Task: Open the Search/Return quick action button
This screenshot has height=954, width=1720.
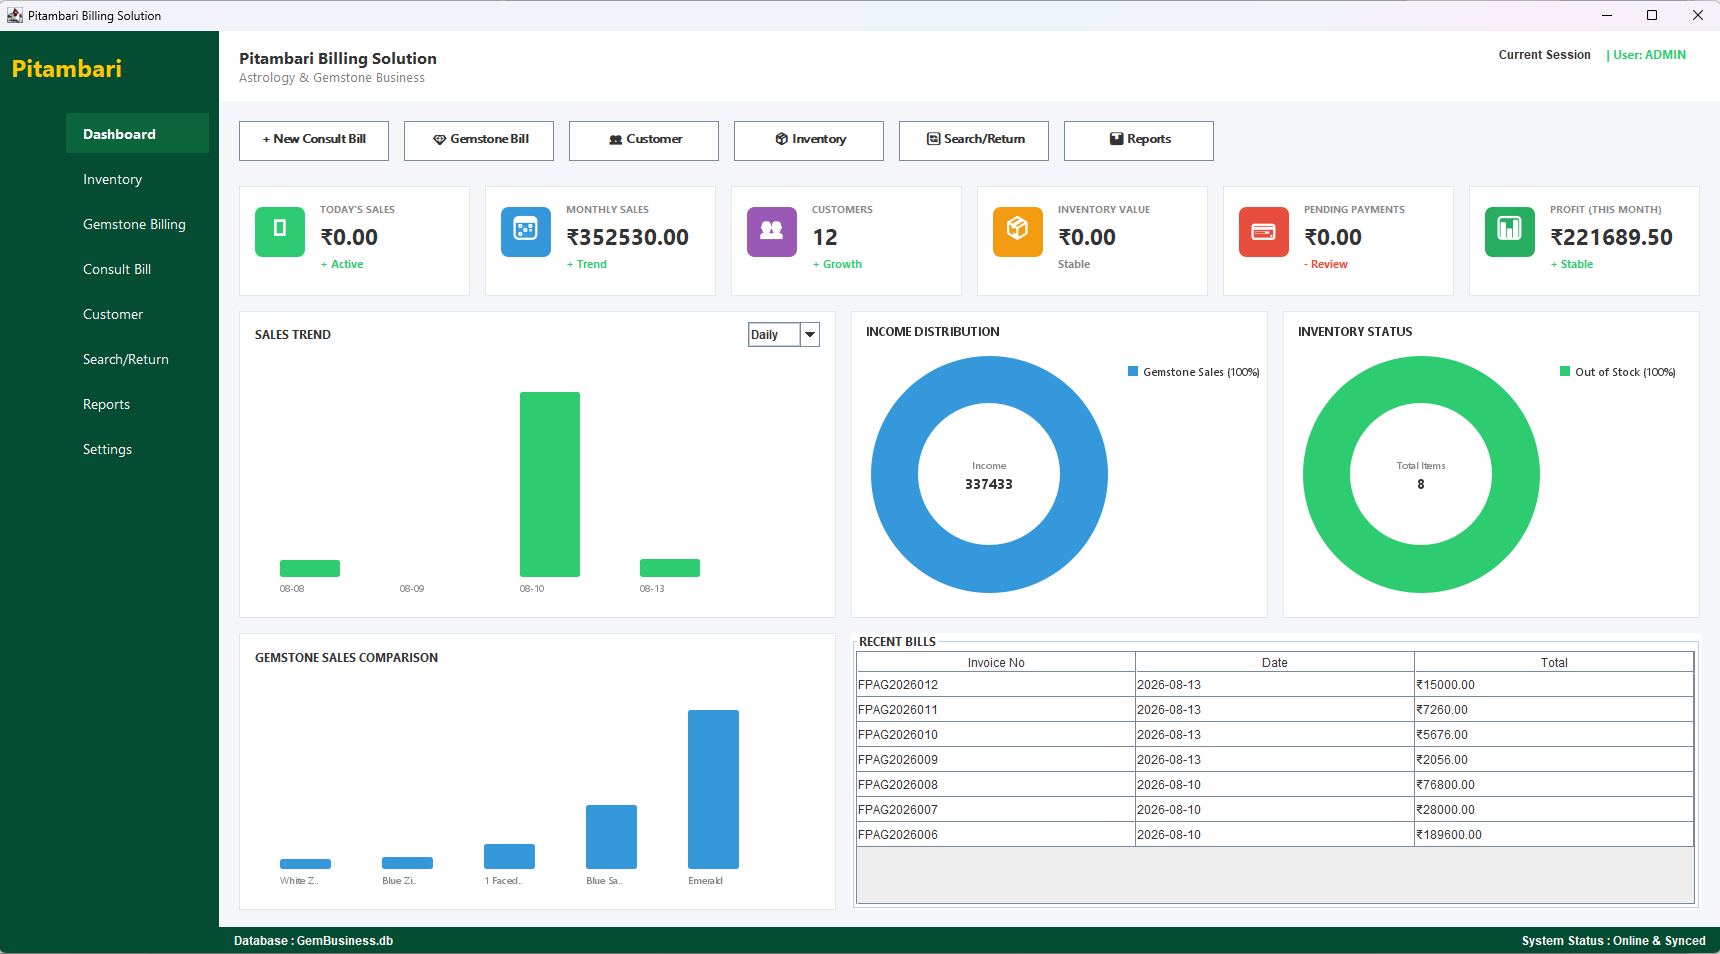Action: [974, 141]
